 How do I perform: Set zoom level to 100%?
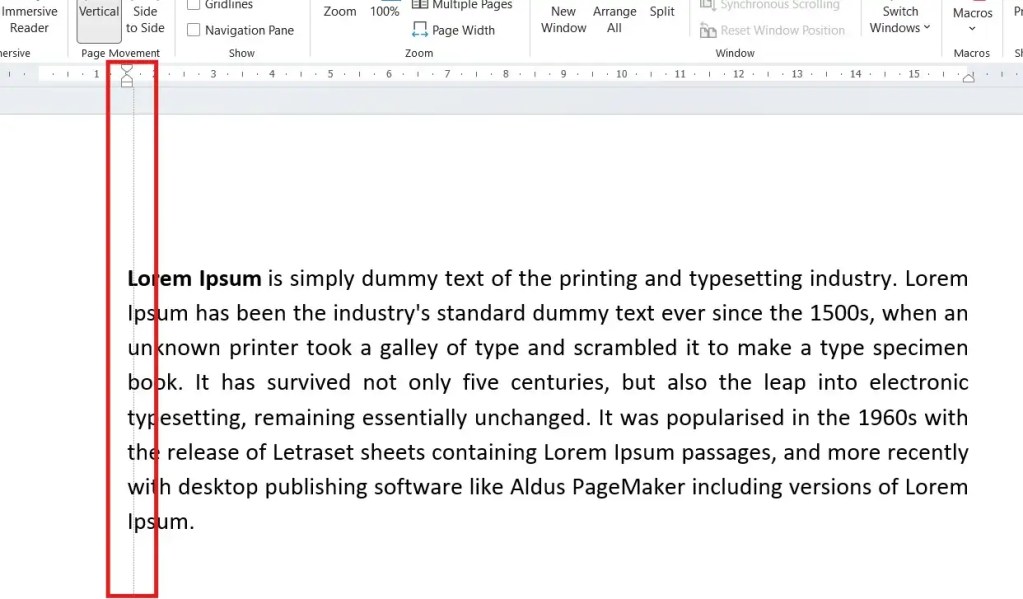coord(385,11)
